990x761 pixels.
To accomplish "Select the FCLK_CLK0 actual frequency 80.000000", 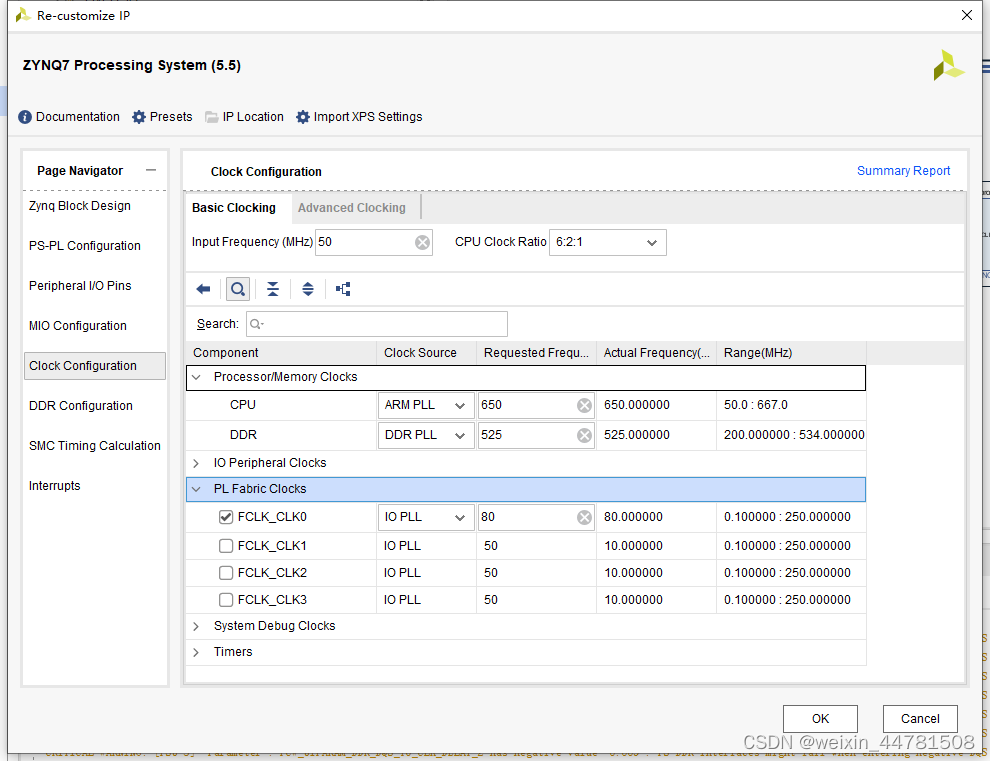I will point(656,517).
